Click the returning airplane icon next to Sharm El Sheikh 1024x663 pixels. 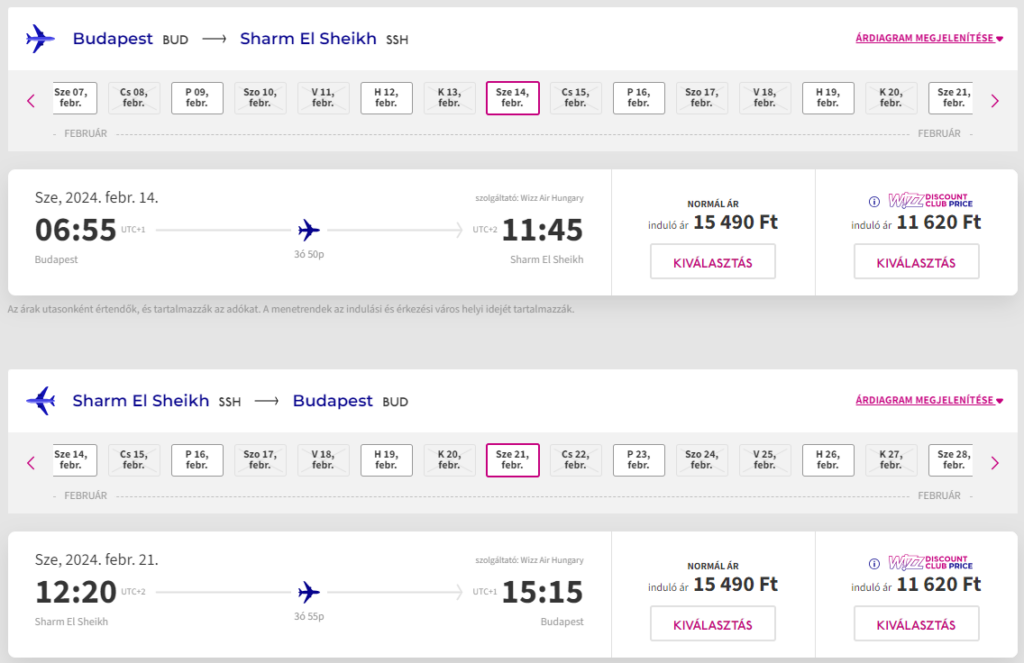point(40,400)
